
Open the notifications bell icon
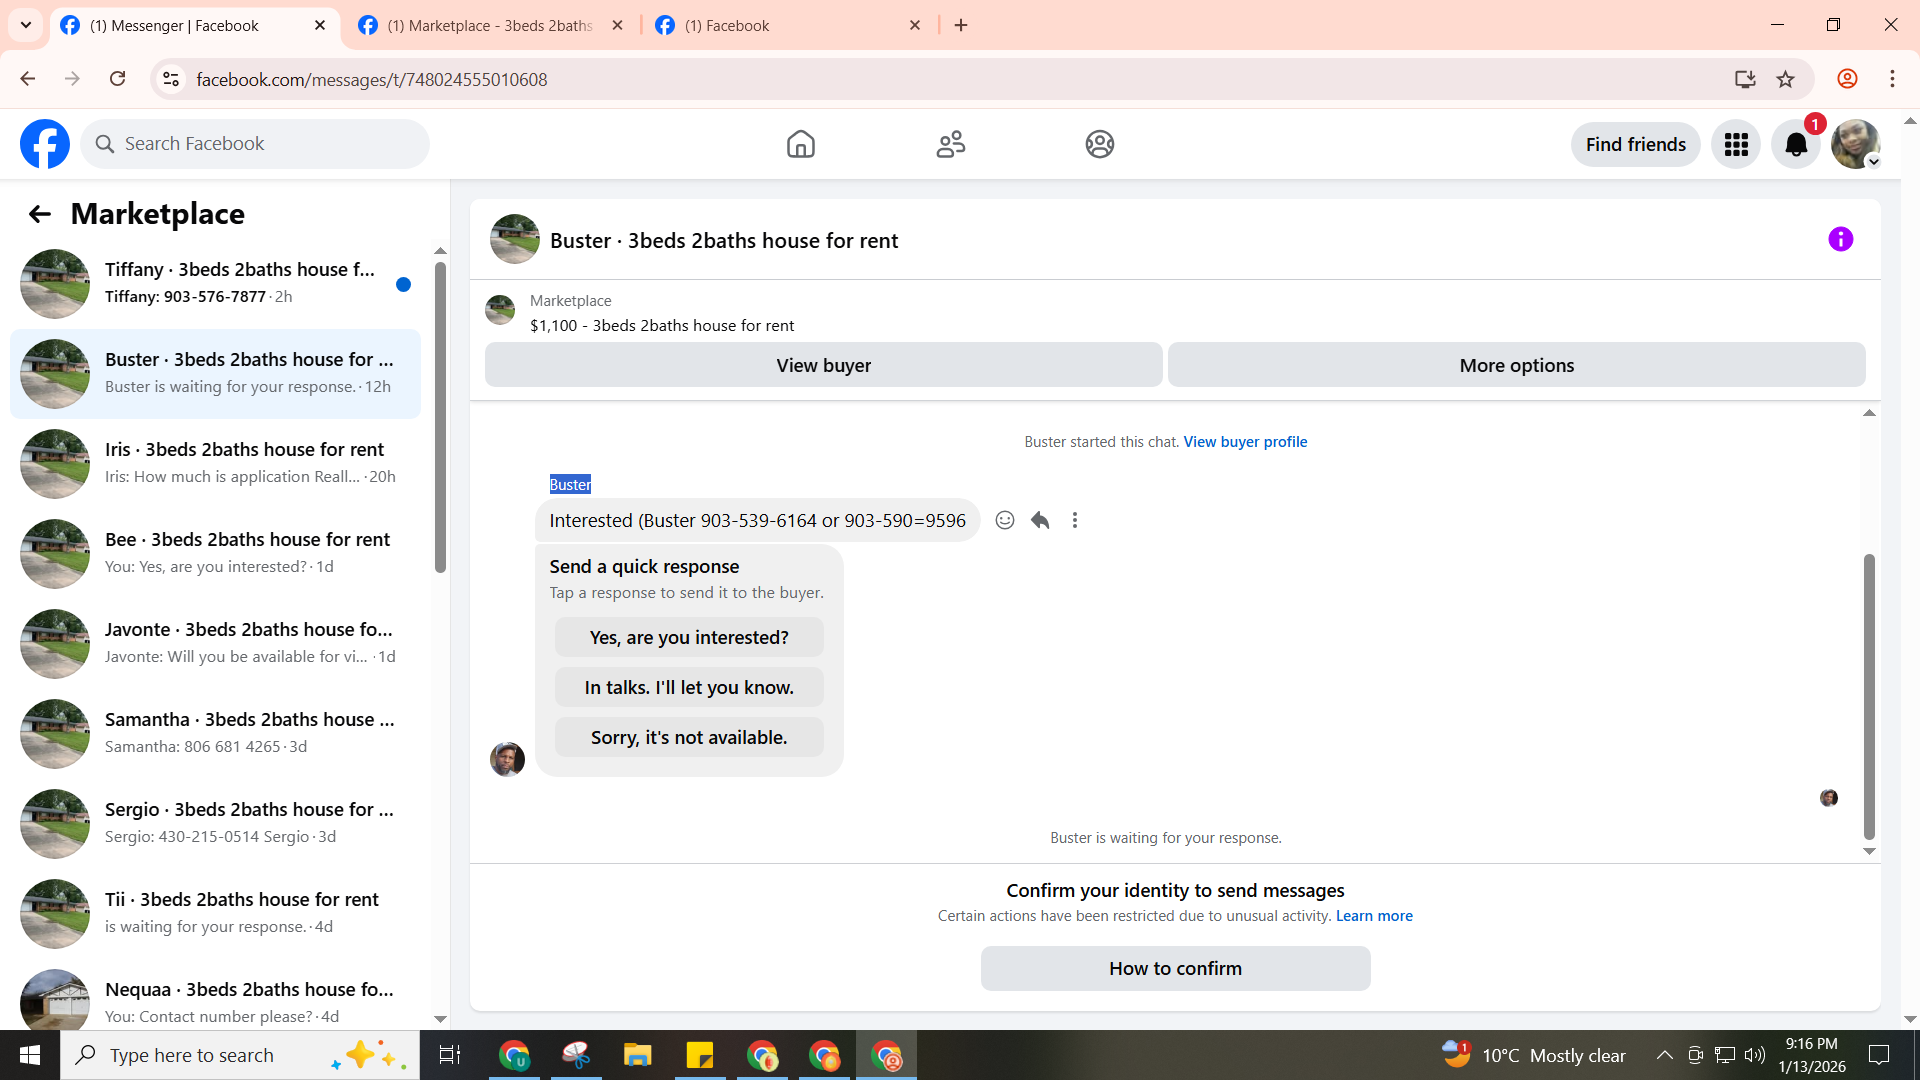1796,145
